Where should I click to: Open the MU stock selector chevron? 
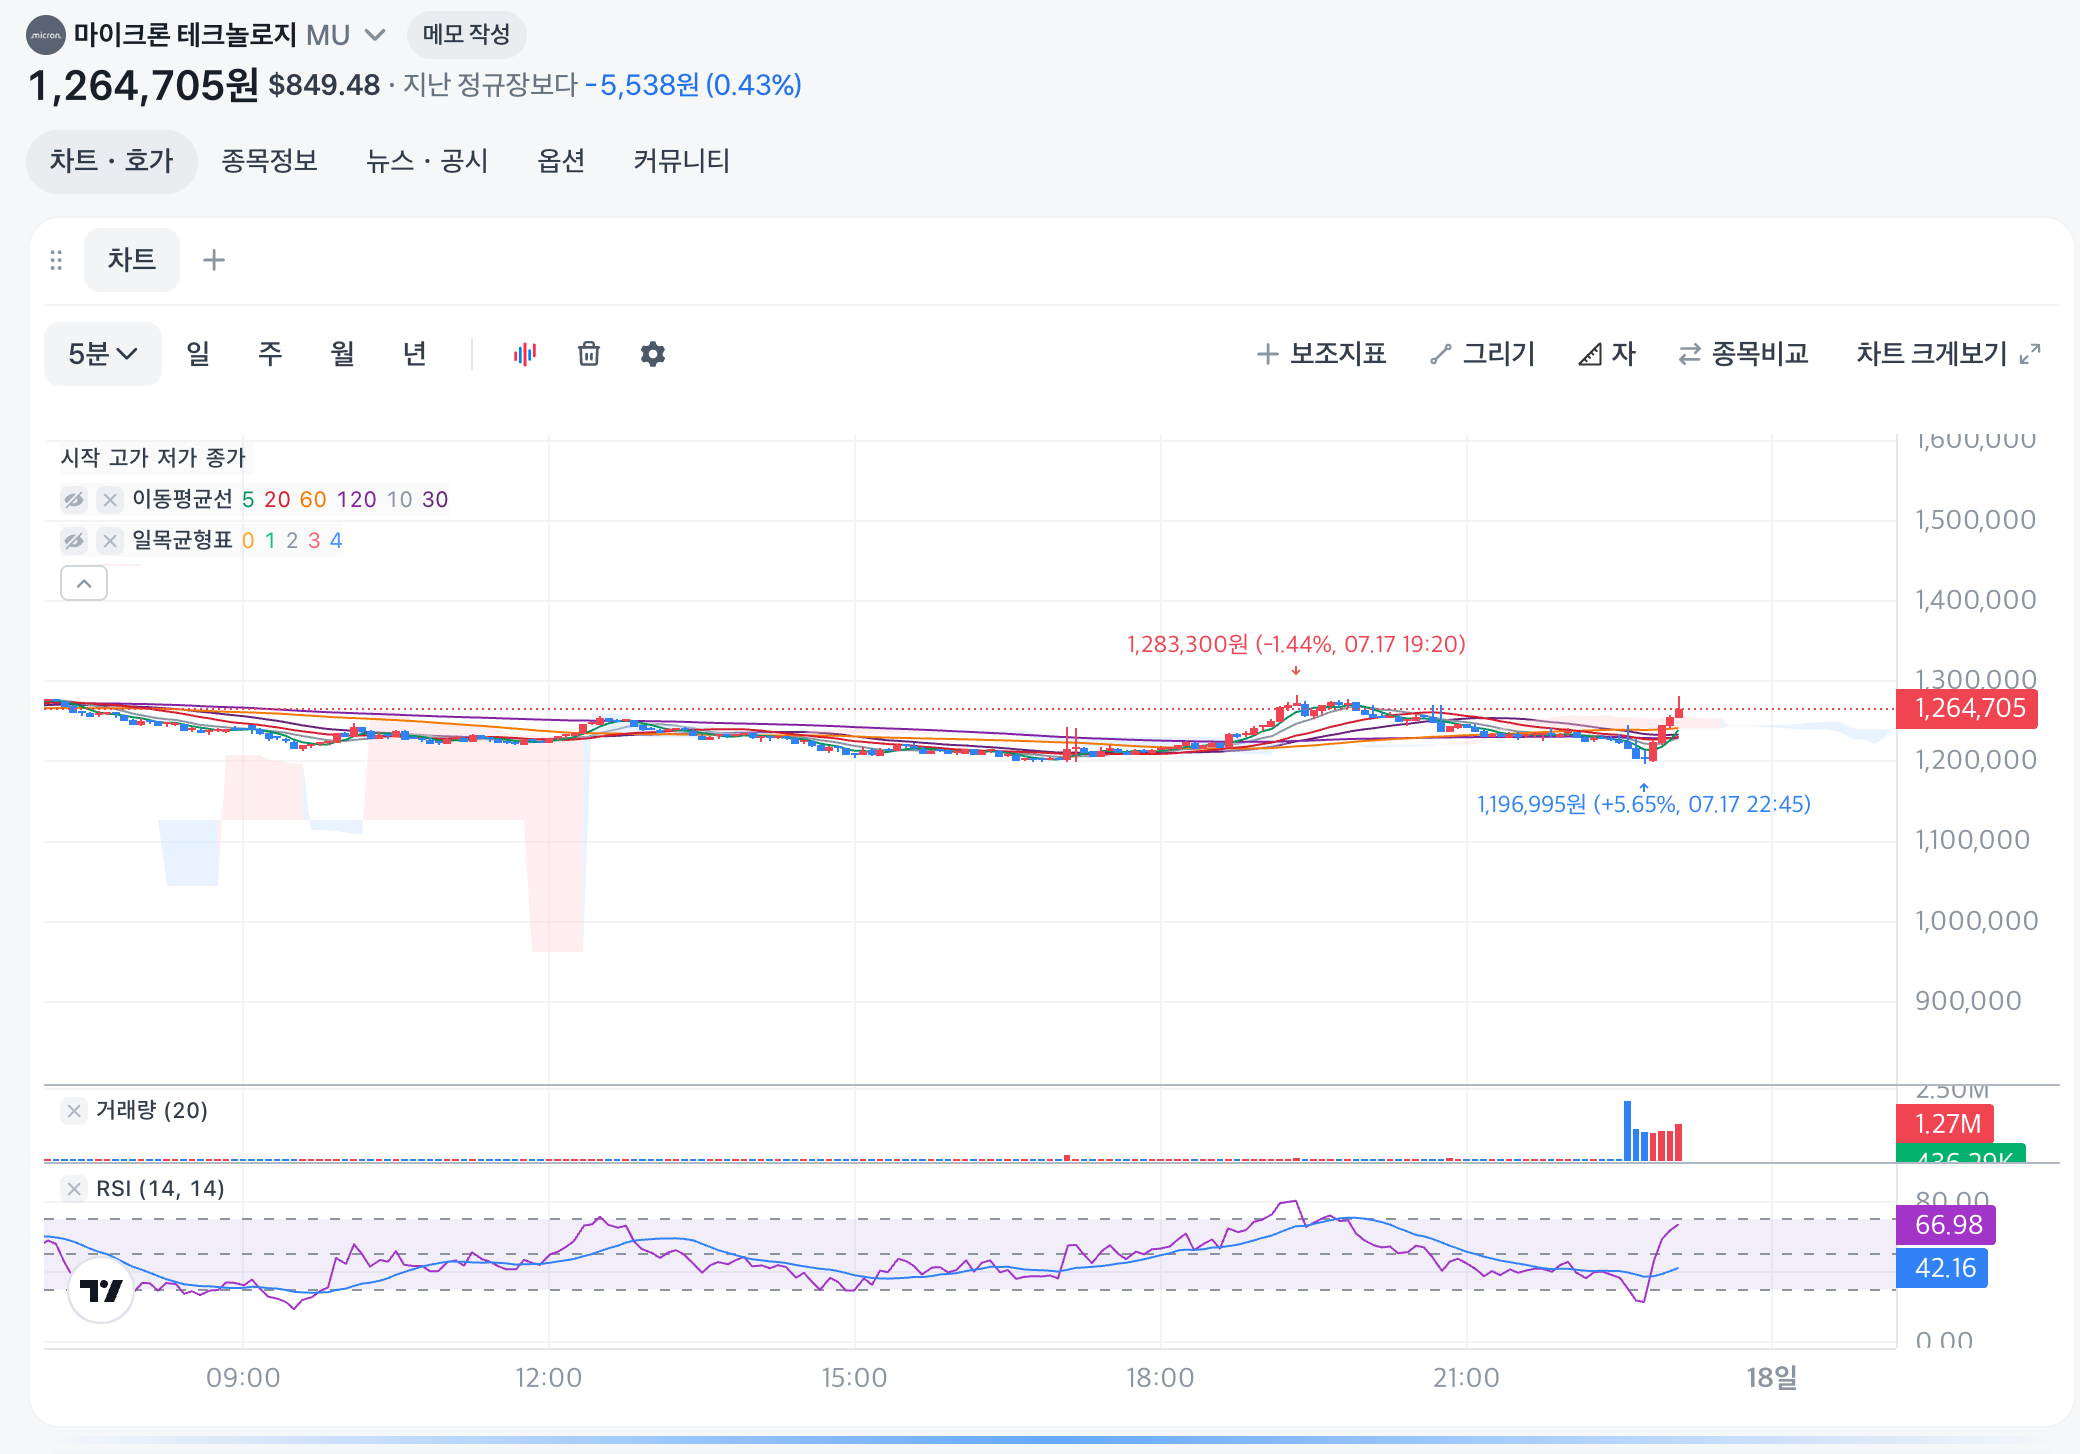(375, 35)
